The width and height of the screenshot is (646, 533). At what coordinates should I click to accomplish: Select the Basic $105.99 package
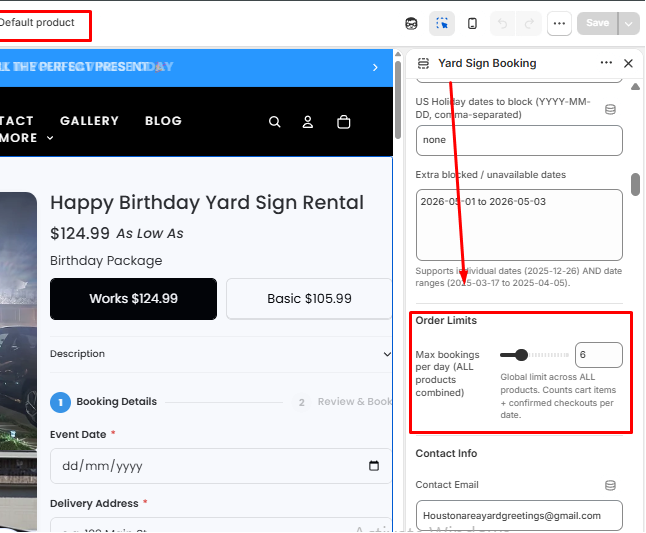click(x=309, y=299)
